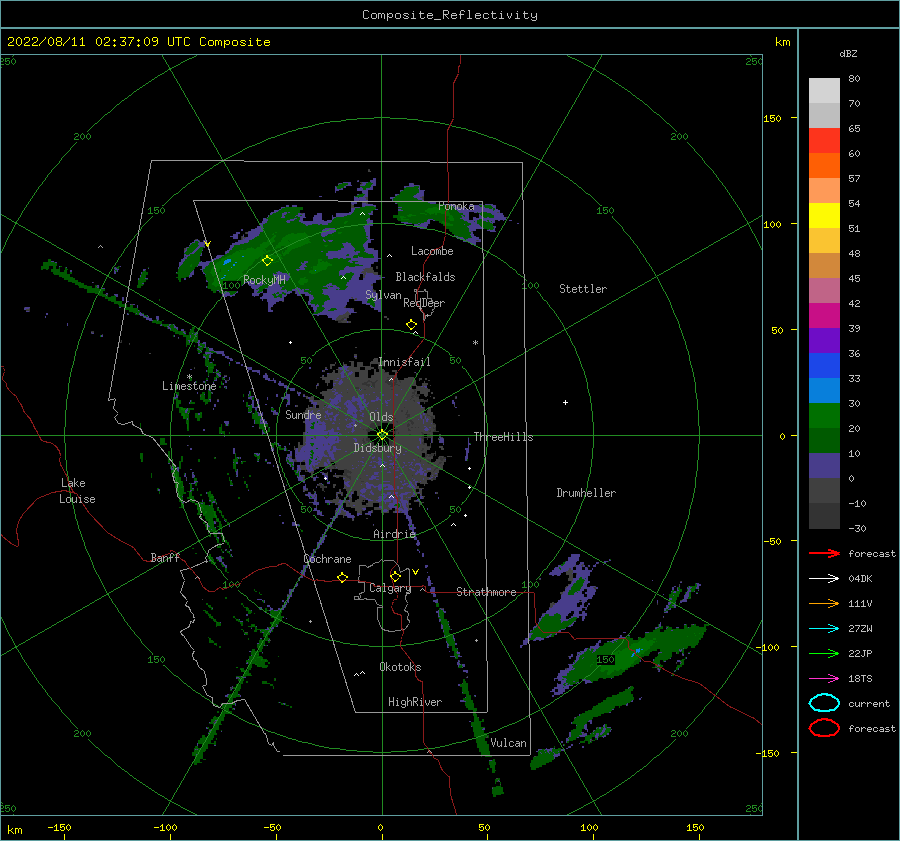
Task: Select the blue swatch between 36 and 33 dBZ
Action: pos(824,366)
